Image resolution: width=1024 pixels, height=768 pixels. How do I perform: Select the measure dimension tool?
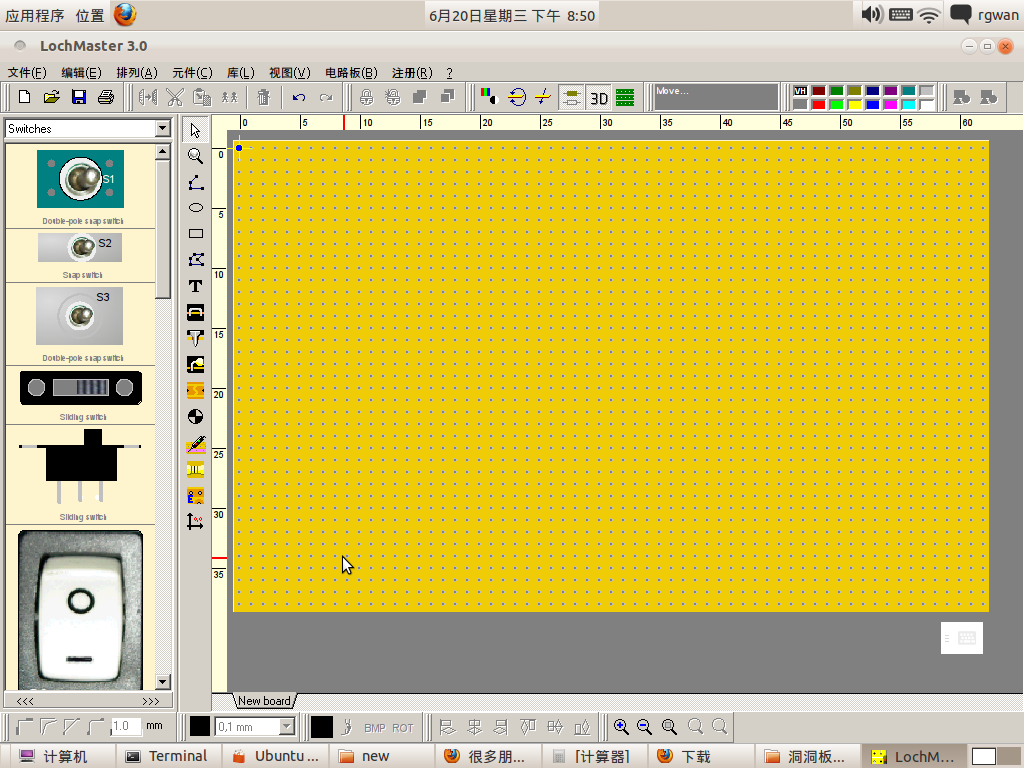point(196,521)
